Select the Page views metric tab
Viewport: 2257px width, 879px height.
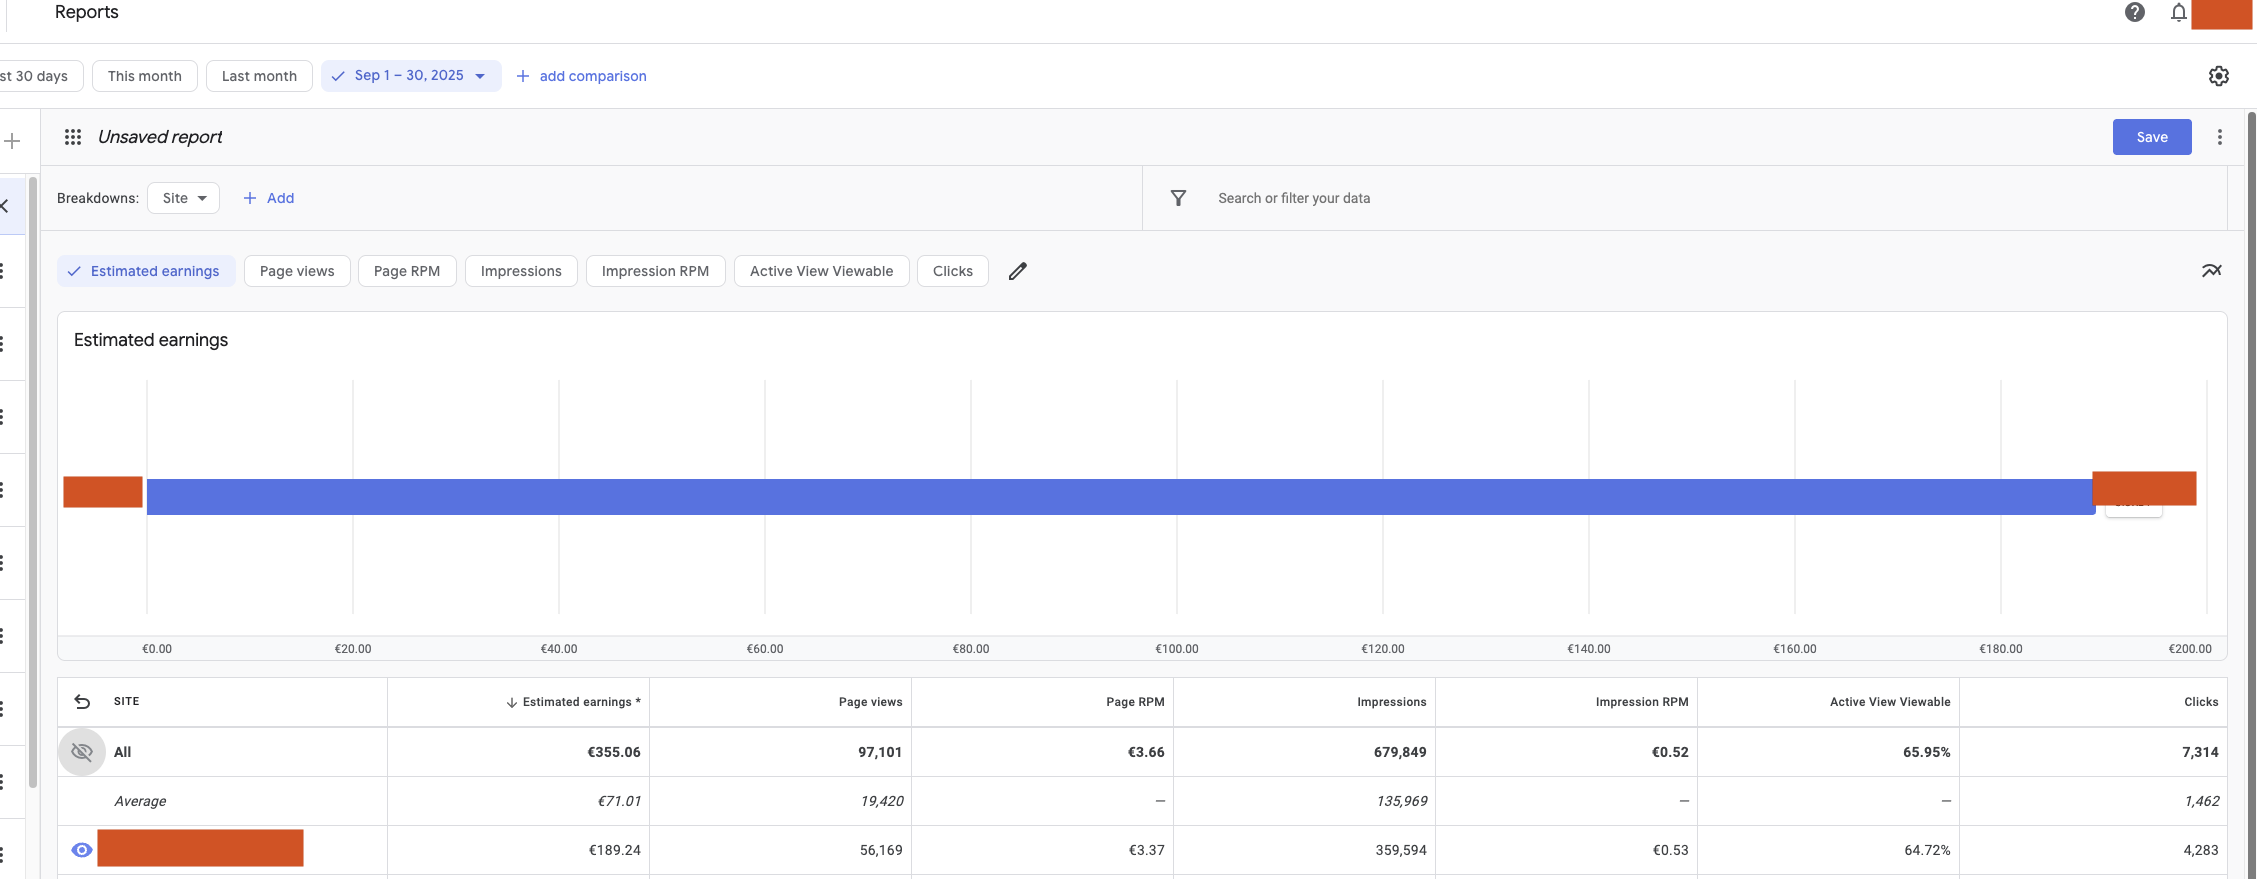[297, 271]
